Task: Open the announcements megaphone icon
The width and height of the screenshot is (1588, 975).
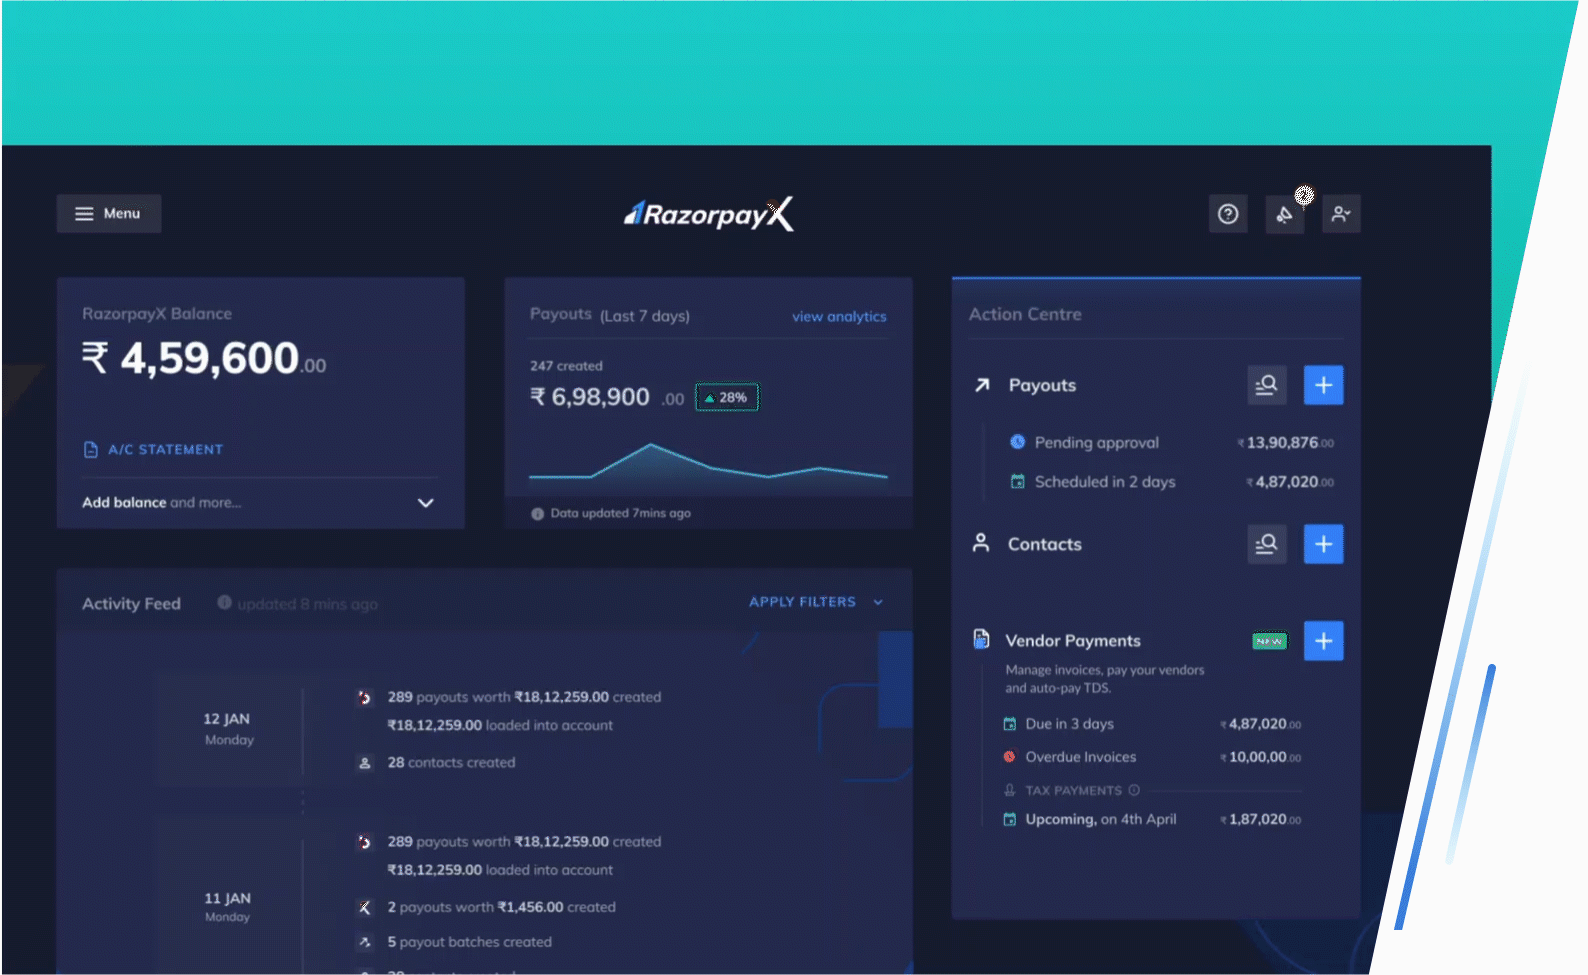Action: tap(1285, 214)
